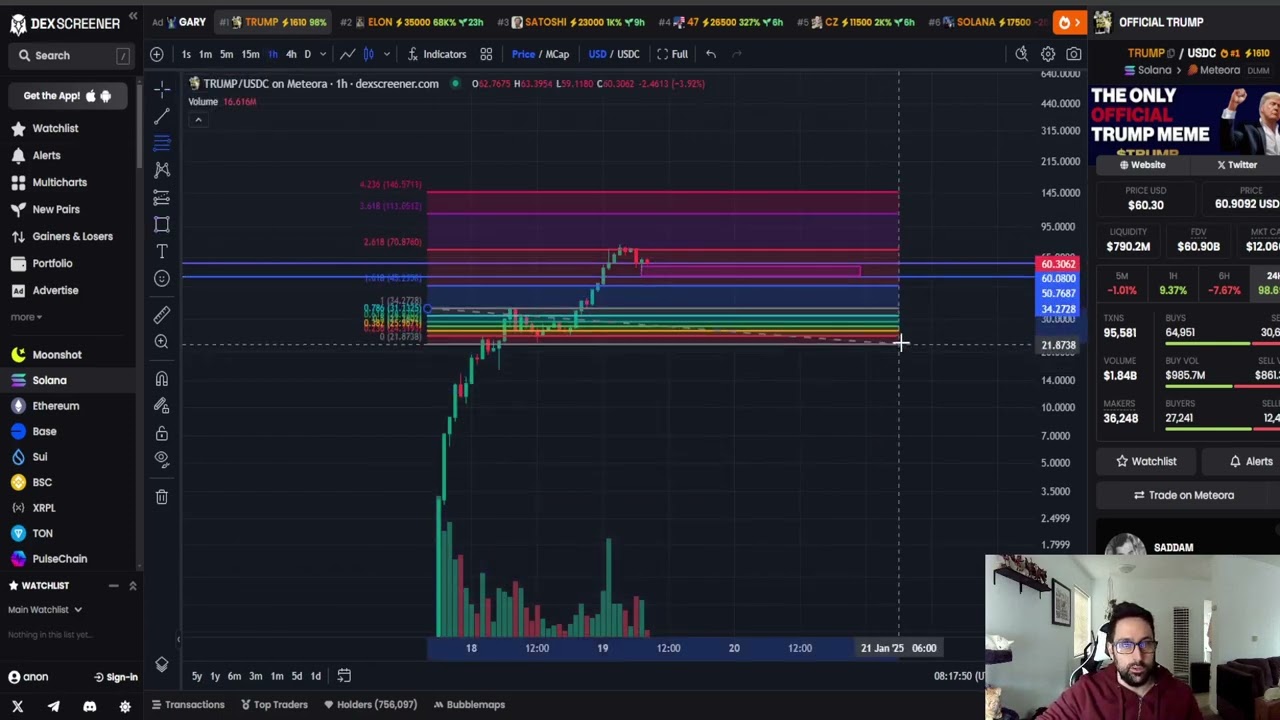Select the Text annotation tool
Viewport: 1280px width, 720px height.
[161, 251]
